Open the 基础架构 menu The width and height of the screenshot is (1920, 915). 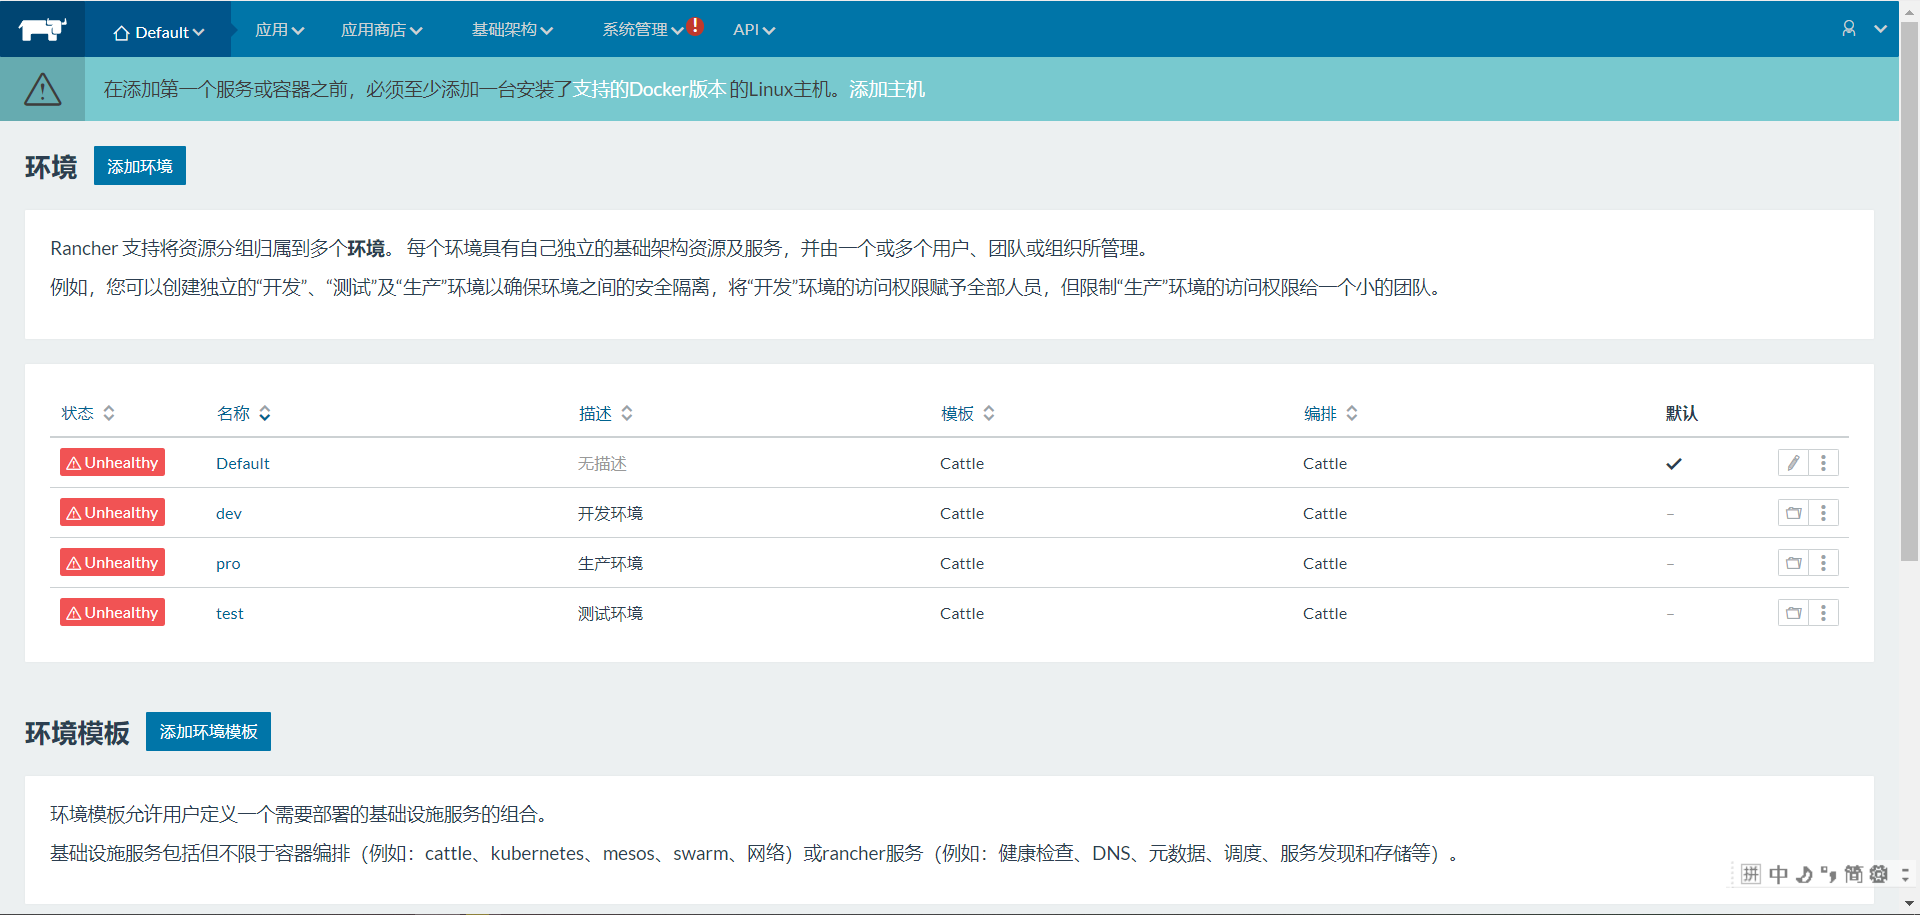coord(512,30)
